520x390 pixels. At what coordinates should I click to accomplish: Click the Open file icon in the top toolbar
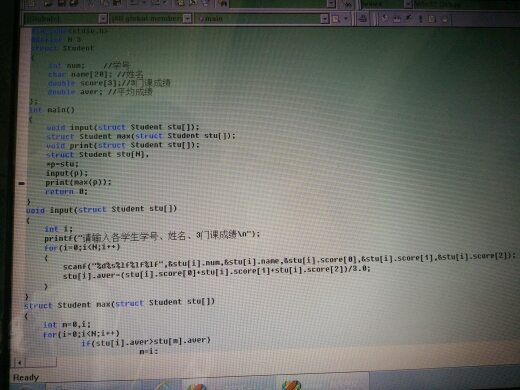48,3
